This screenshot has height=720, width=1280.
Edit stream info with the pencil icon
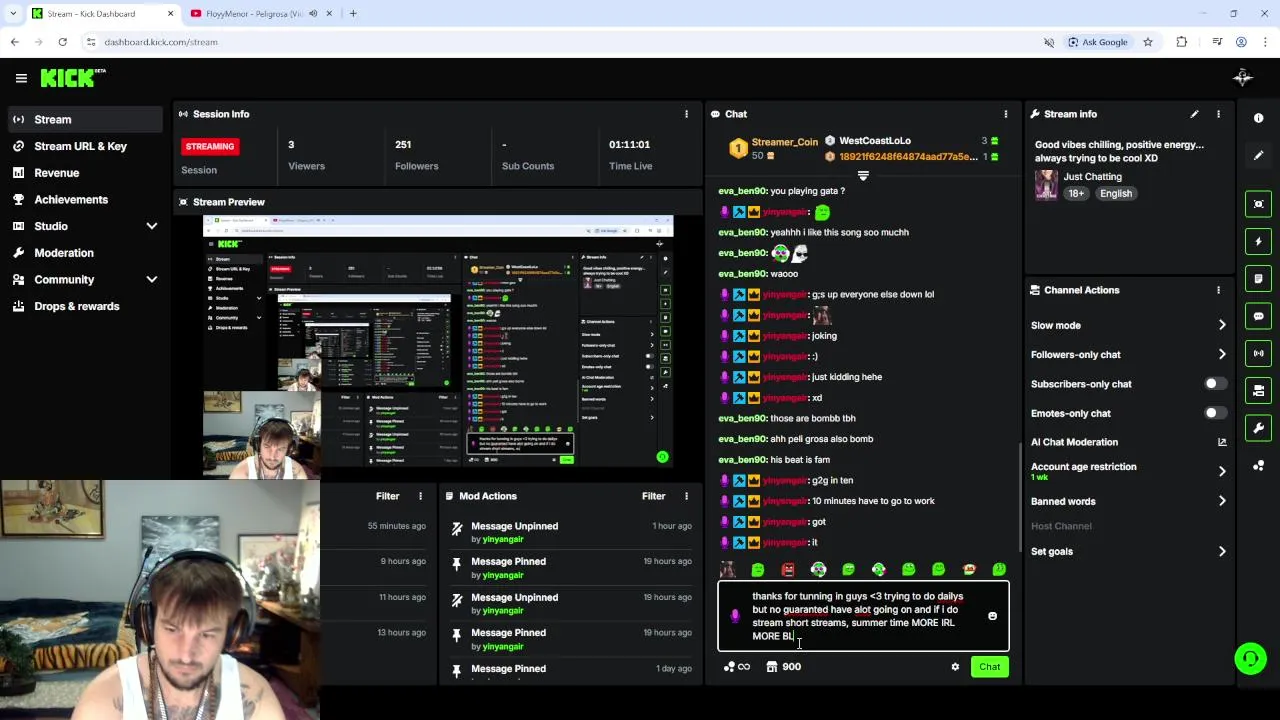point(1194,114)
